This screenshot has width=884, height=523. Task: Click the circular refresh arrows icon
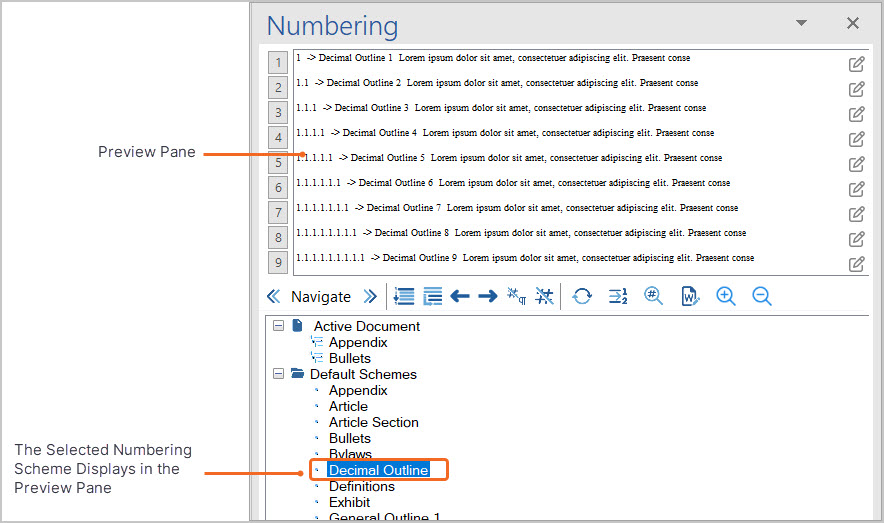coord(582,296)
